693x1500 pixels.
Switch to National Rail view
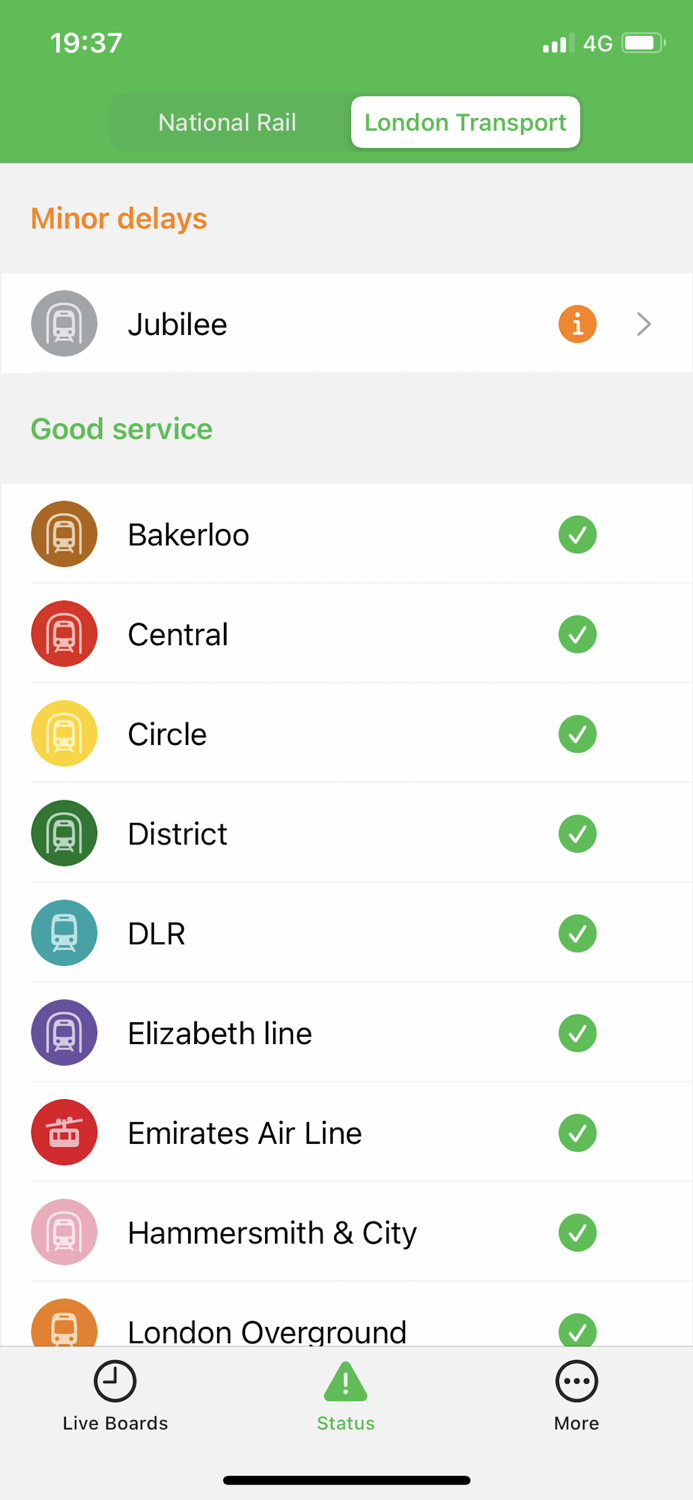pos(227,122)
